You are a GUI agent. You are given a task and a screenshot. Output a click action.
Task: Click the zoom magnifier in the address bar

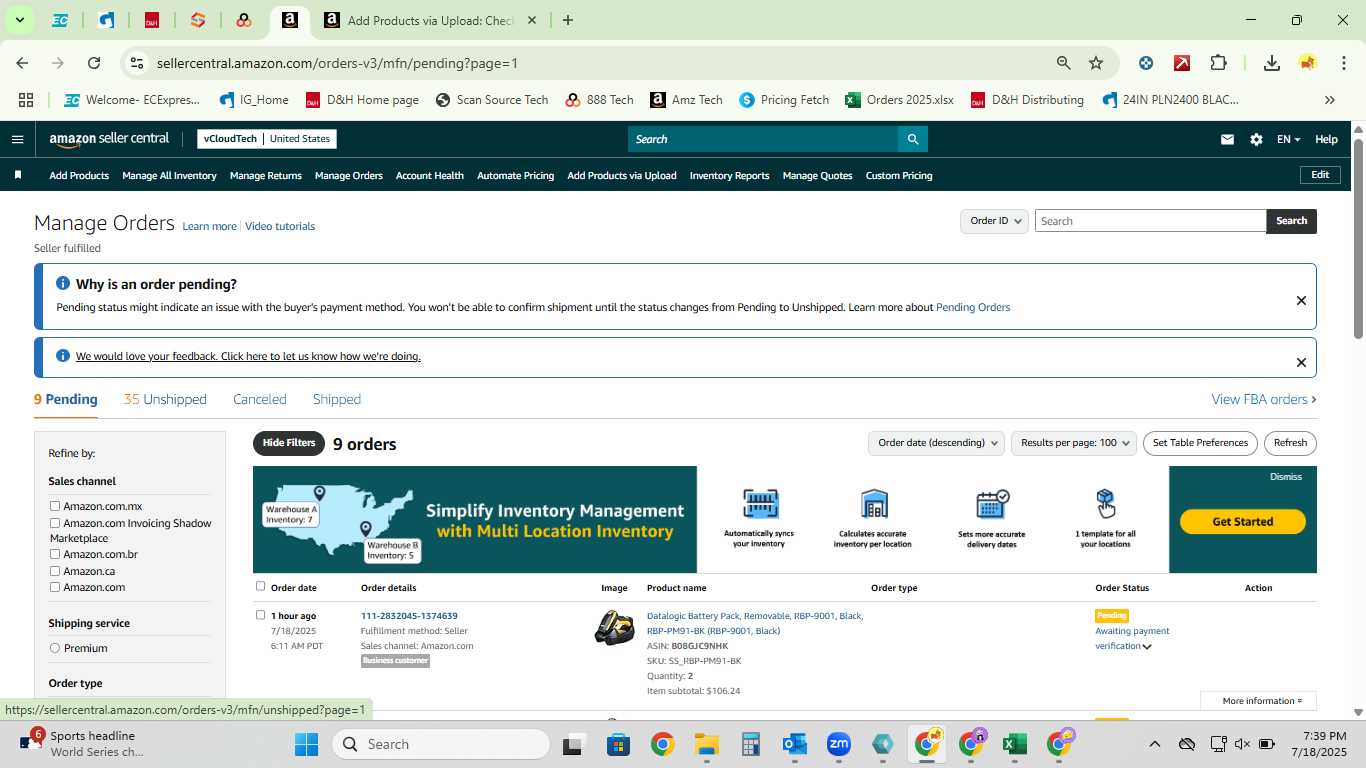click(x=1064, y=63)
